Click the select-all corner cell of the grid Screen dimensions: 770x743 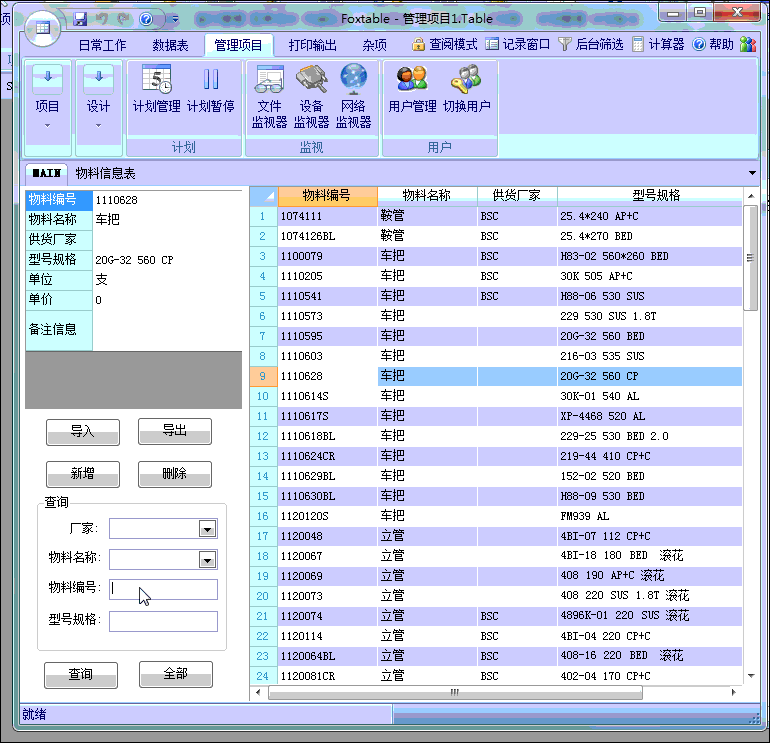[x=264, y=196]
